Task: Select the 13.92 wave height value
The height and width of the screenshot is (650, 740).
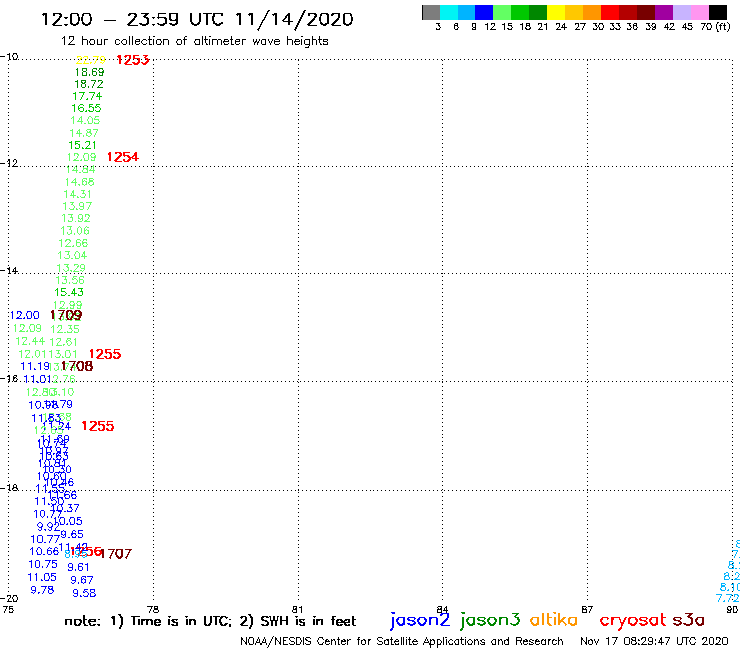Action: click(x=76, y=219)
